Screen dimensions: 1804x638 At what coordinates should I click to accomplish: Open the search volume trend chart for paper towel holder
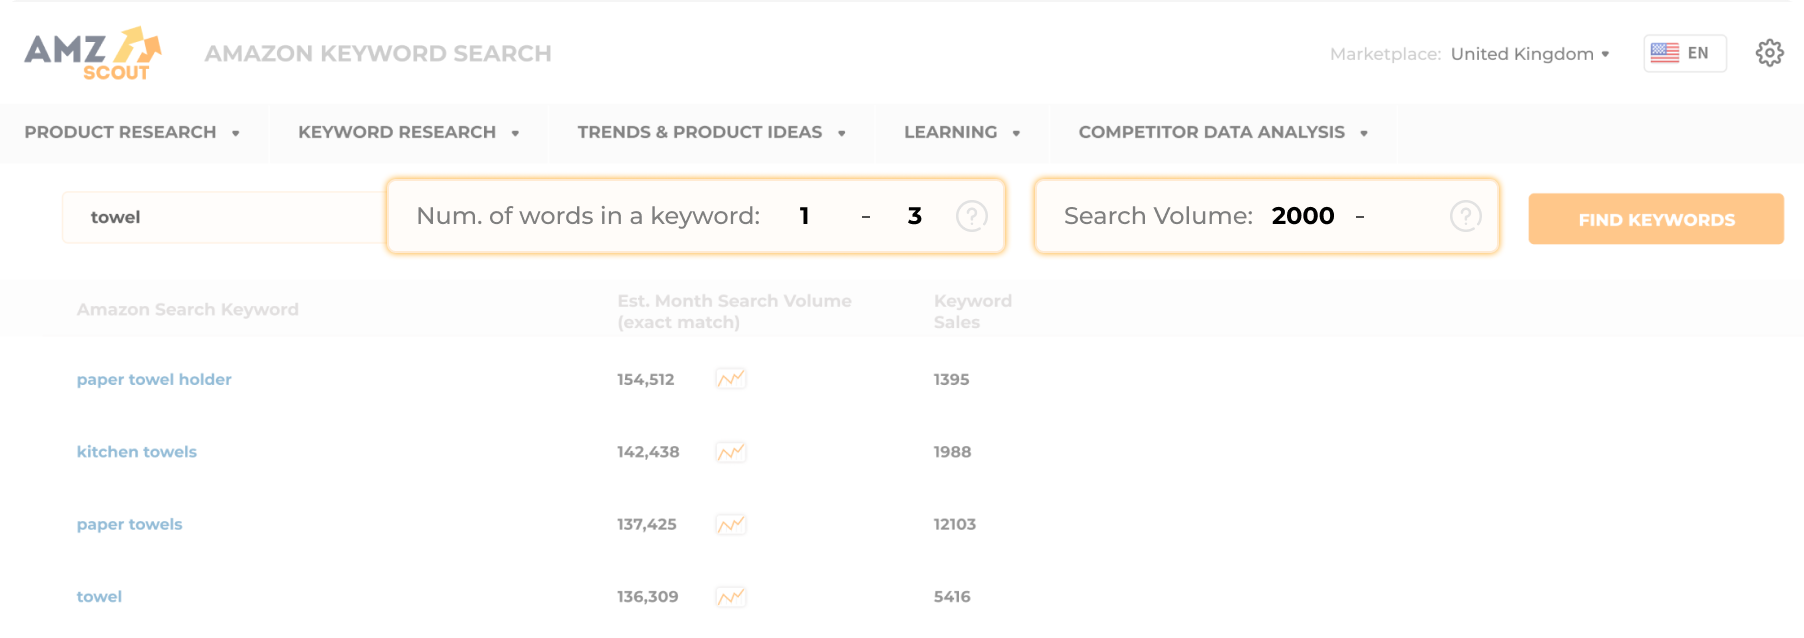pos(730,379)
